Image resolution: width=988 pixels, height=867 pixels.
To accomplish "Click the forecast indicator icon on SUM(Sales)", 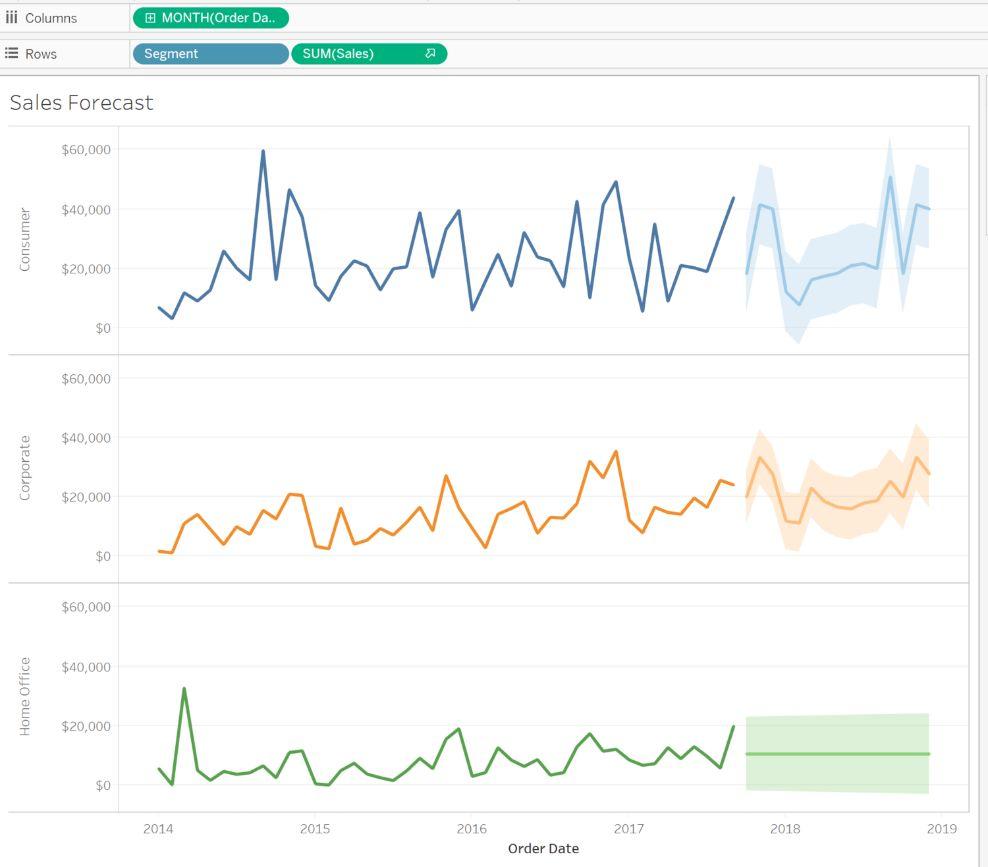I will tap(431, 54).
